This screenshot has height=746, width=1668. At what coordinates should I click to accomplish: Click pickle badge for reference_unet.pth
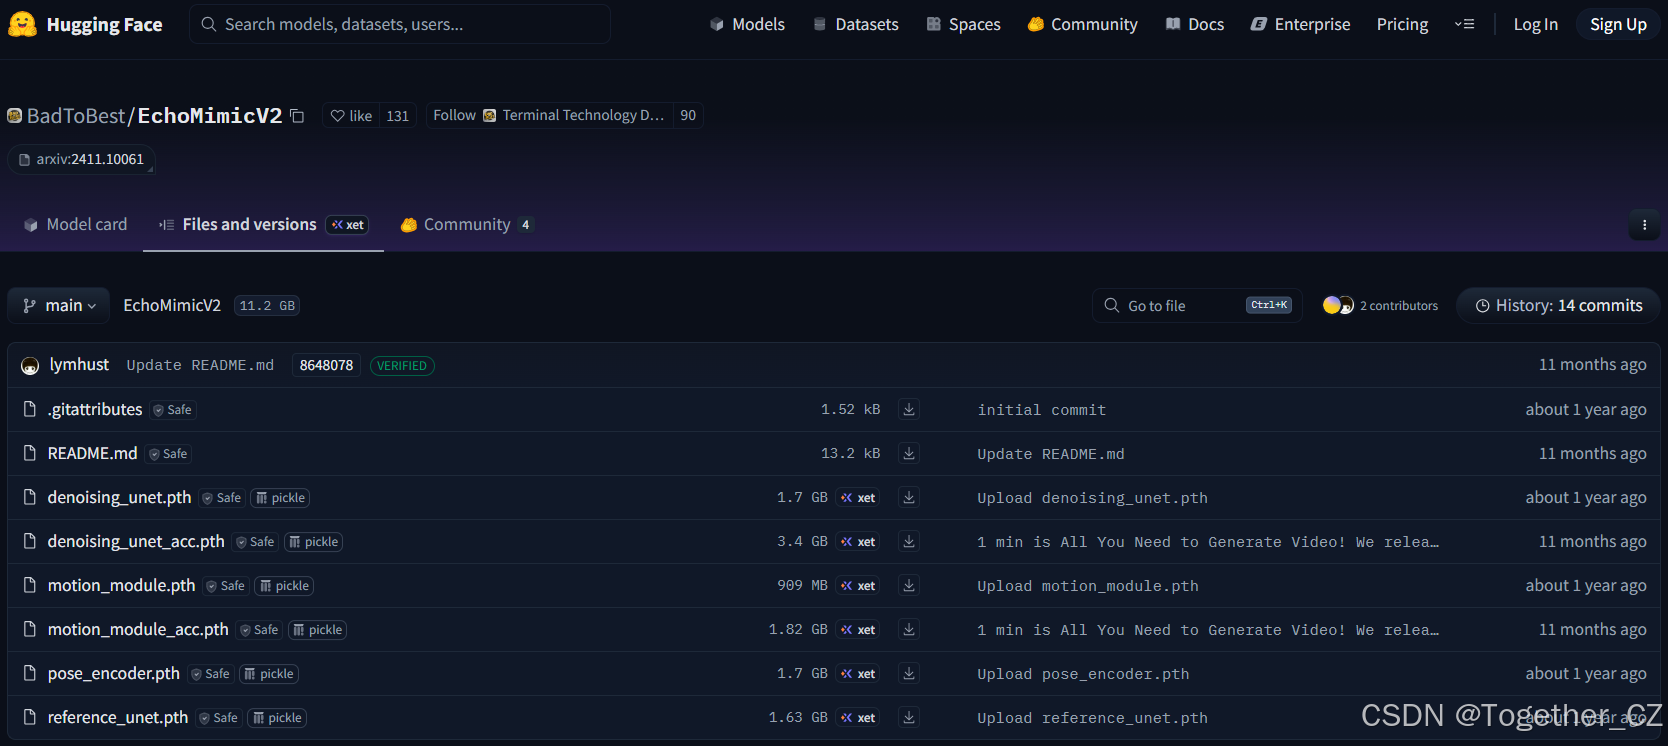(x=277, y=718)
